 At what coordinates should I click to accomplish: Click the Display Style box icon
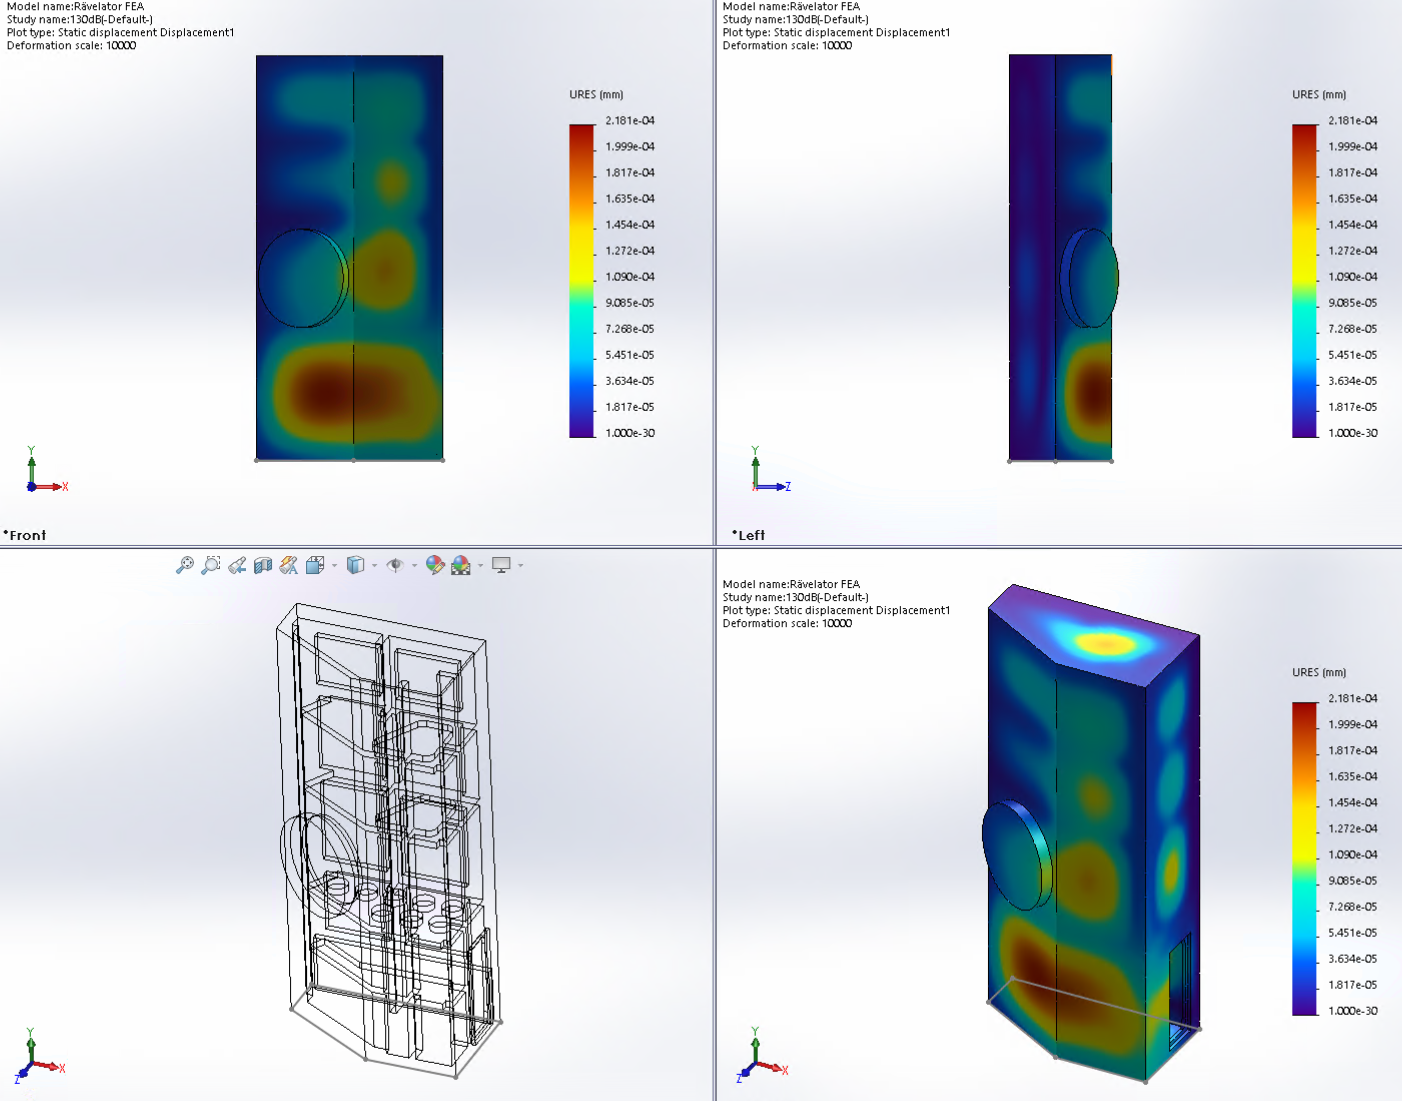(355, 565)
